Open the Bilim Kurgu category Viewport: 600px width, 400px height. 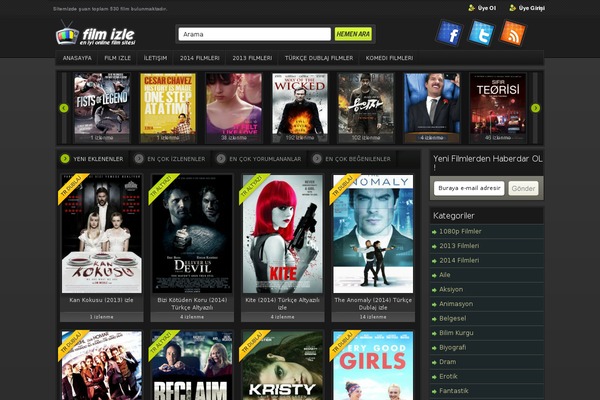tap(487, 333)
